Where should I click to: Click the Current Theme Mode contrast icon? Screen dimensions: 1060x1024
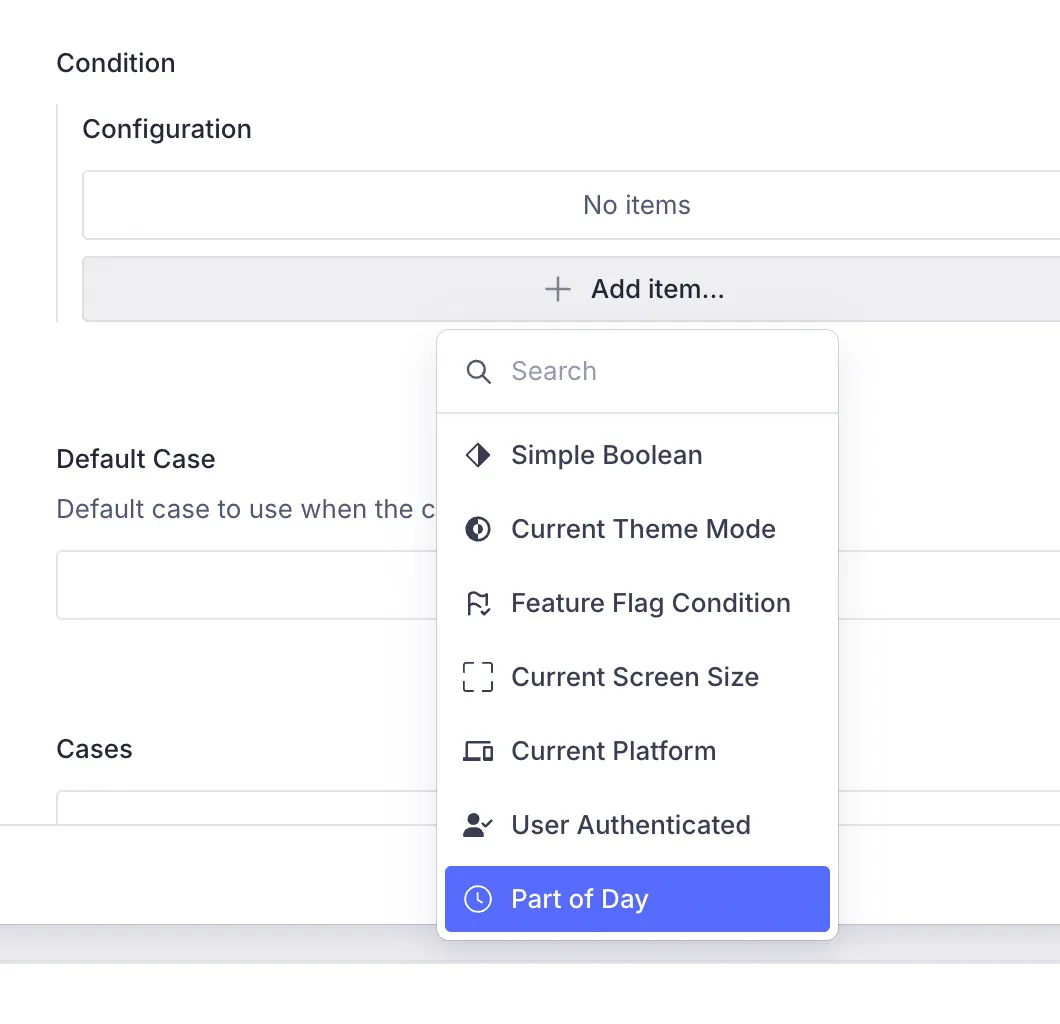point(478,529)
